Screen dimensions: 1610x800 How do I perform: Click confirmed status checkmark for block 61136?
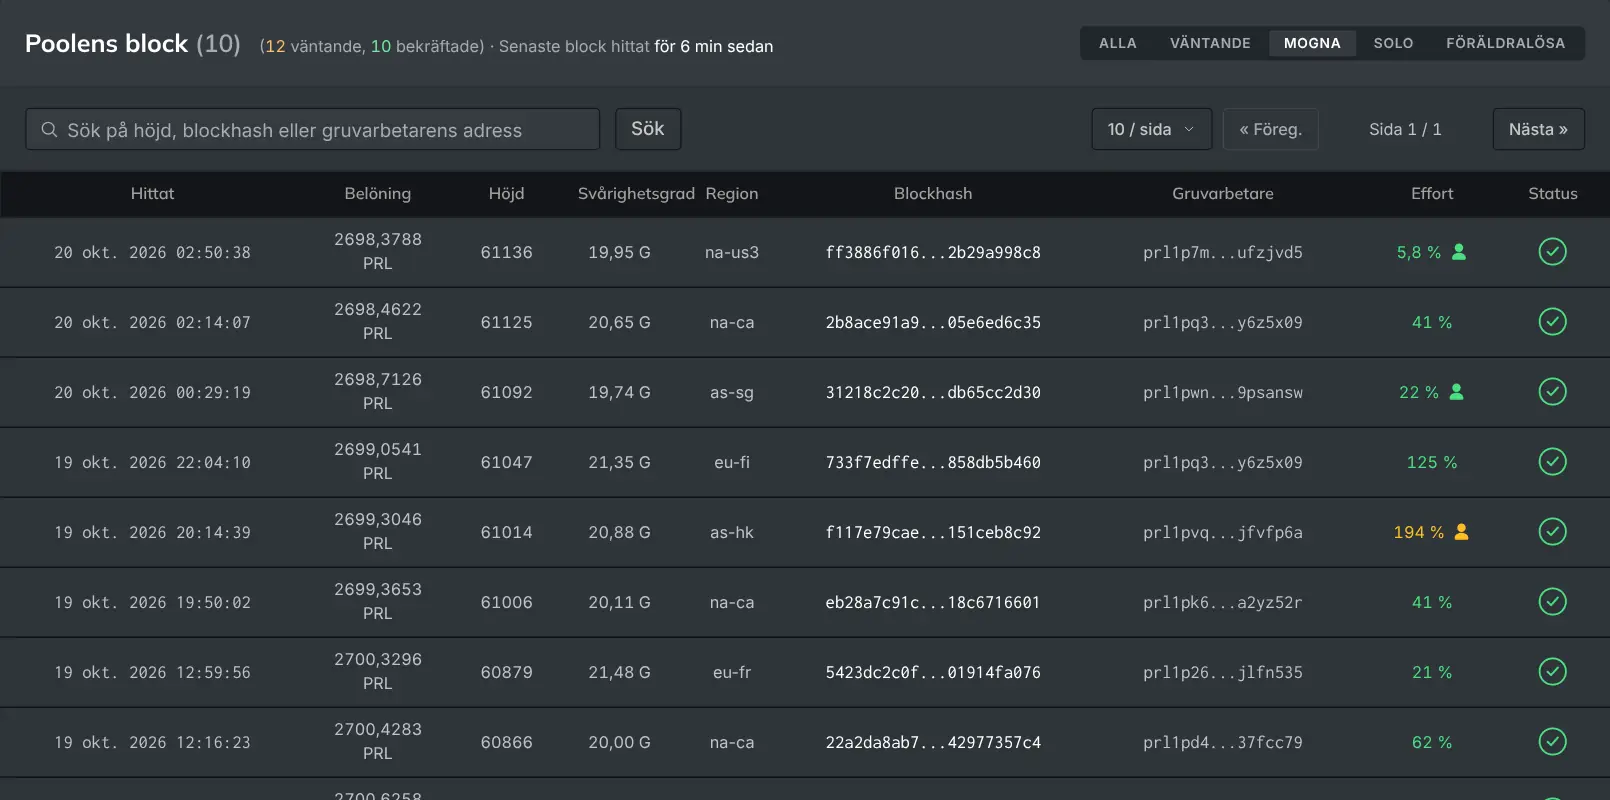click(1552, 252)
